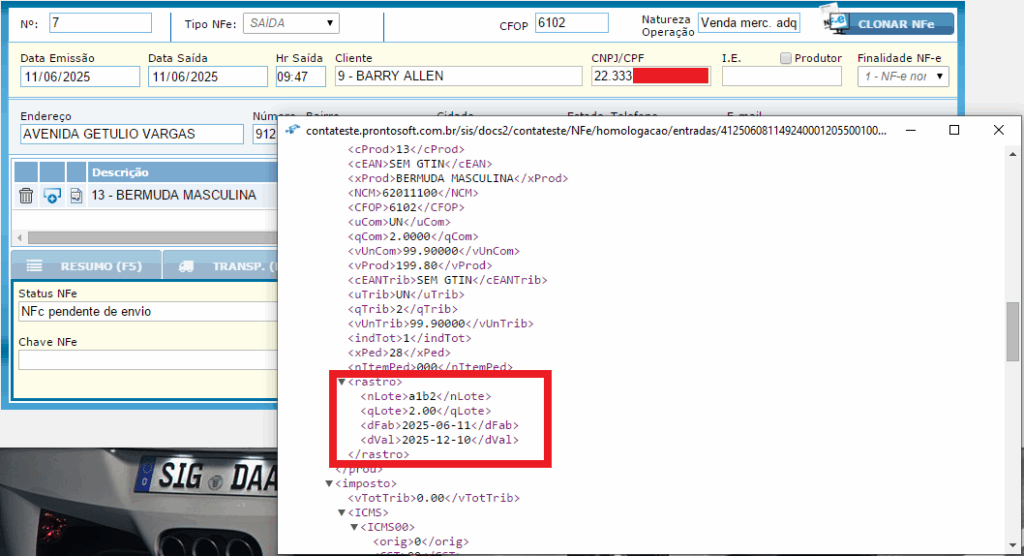Click the list icon on RESUMO tab
Viewport: 1024px width, 556px height.
click(34, 267)
